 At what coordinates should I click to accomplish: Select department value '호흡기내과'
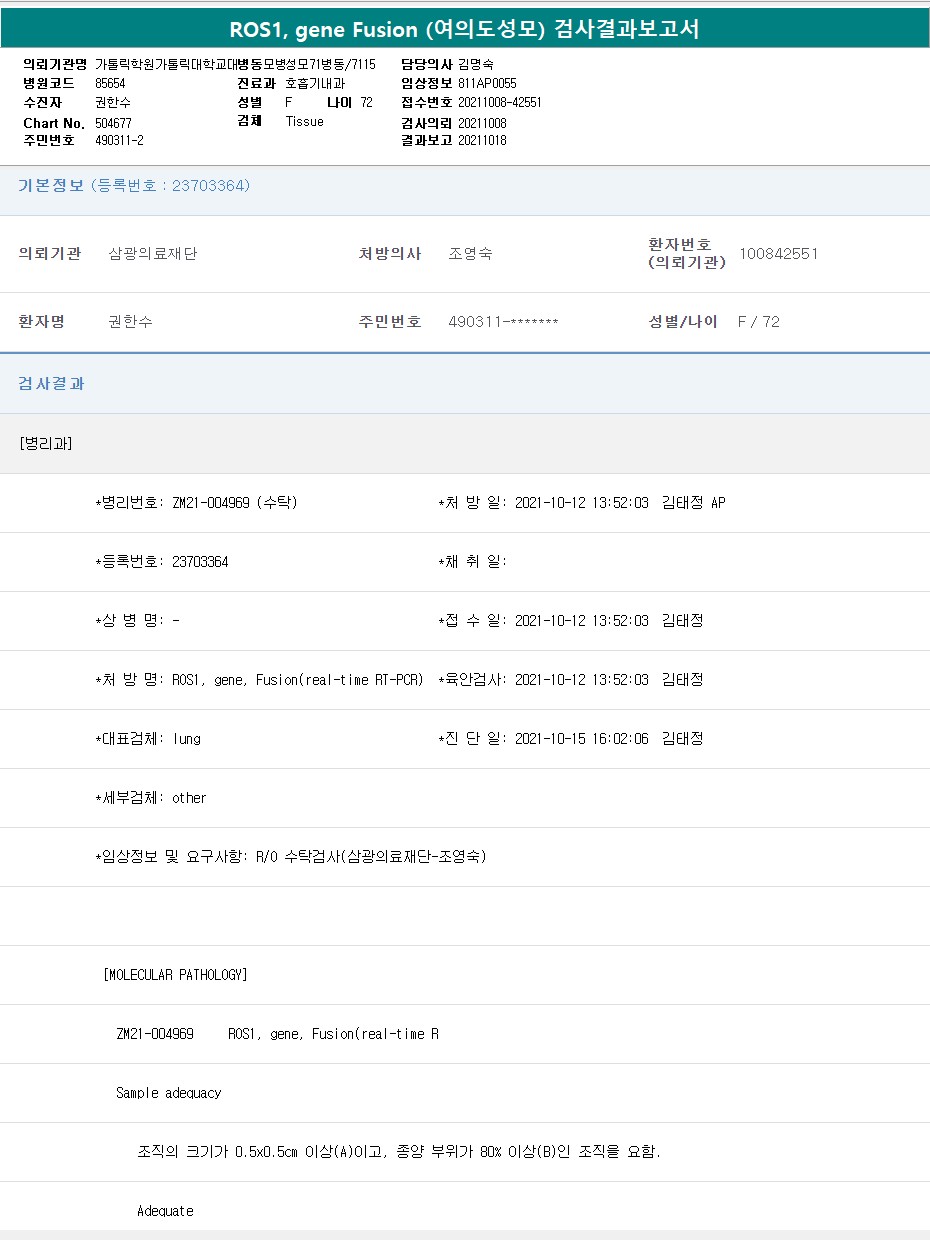coord(315,83)
